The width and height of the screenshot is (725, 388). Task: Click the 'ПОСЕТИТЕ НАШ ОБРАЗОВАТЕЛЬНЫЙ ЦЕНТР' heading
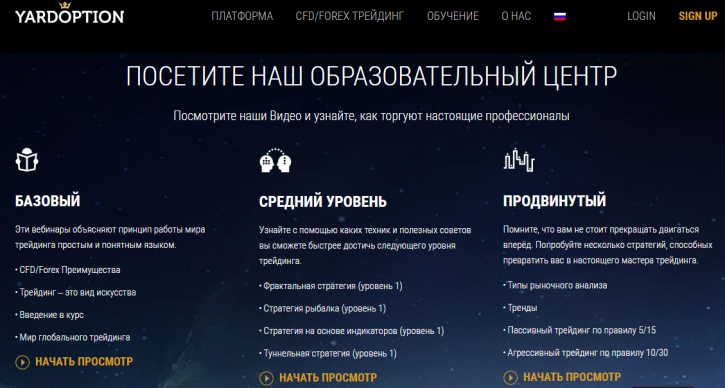(x=371, y=76)
